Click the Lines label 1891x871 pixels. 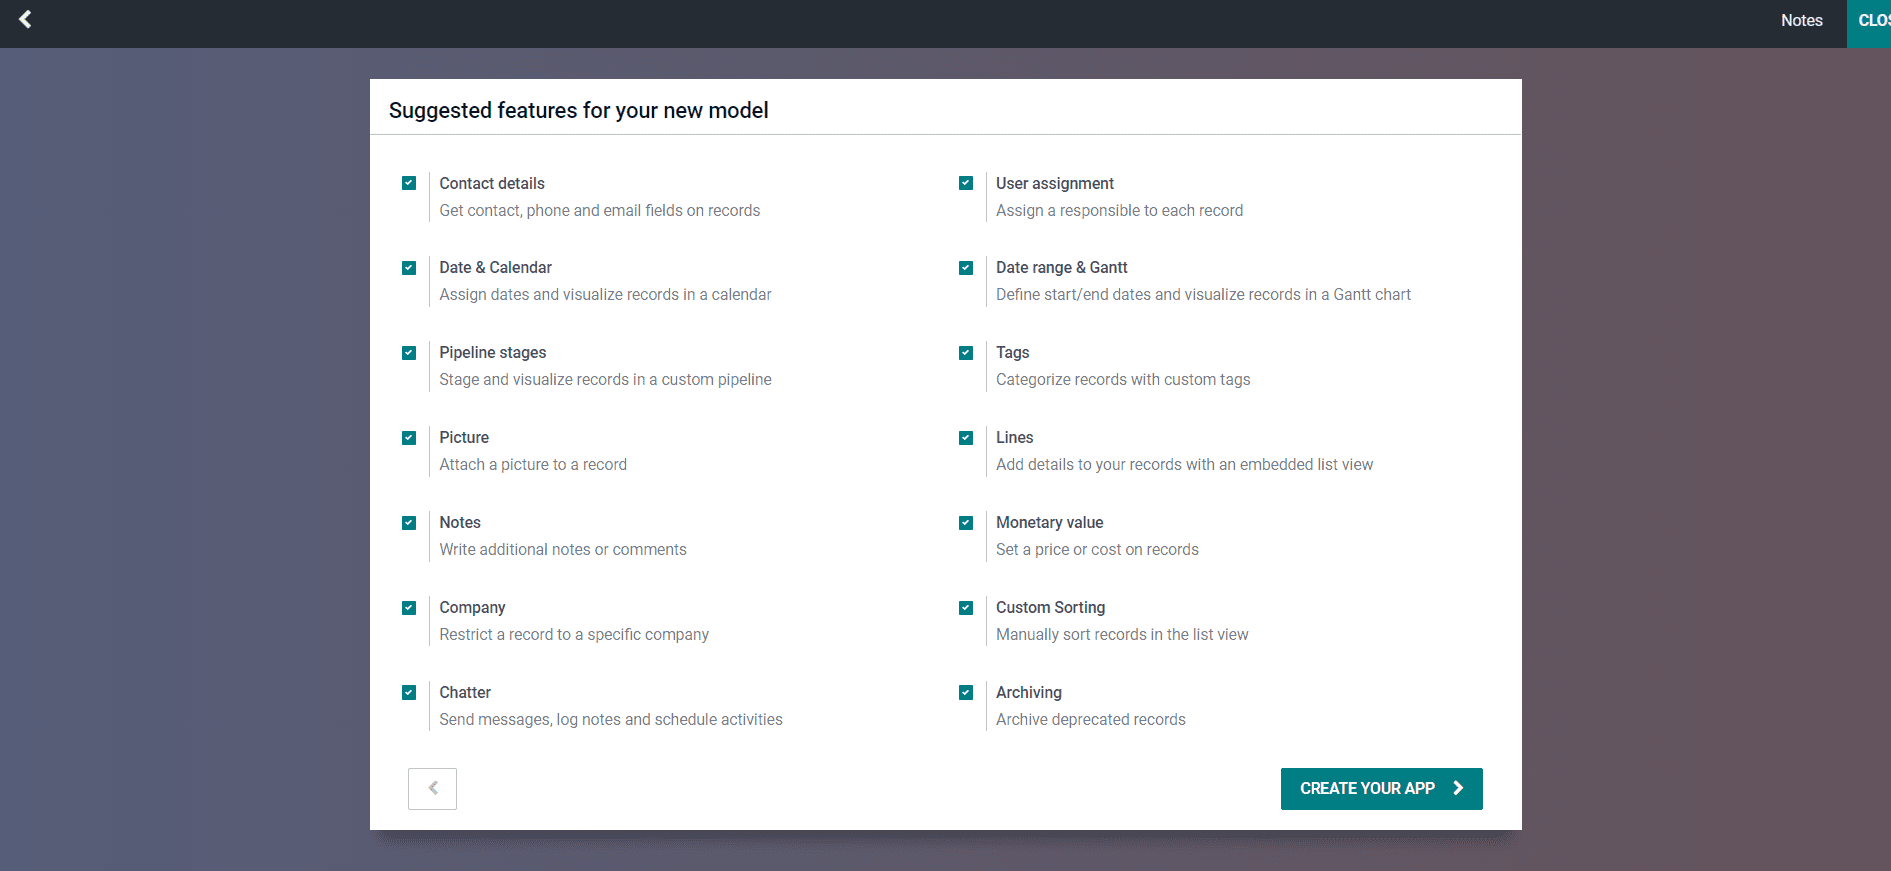tap(1015, 437)
